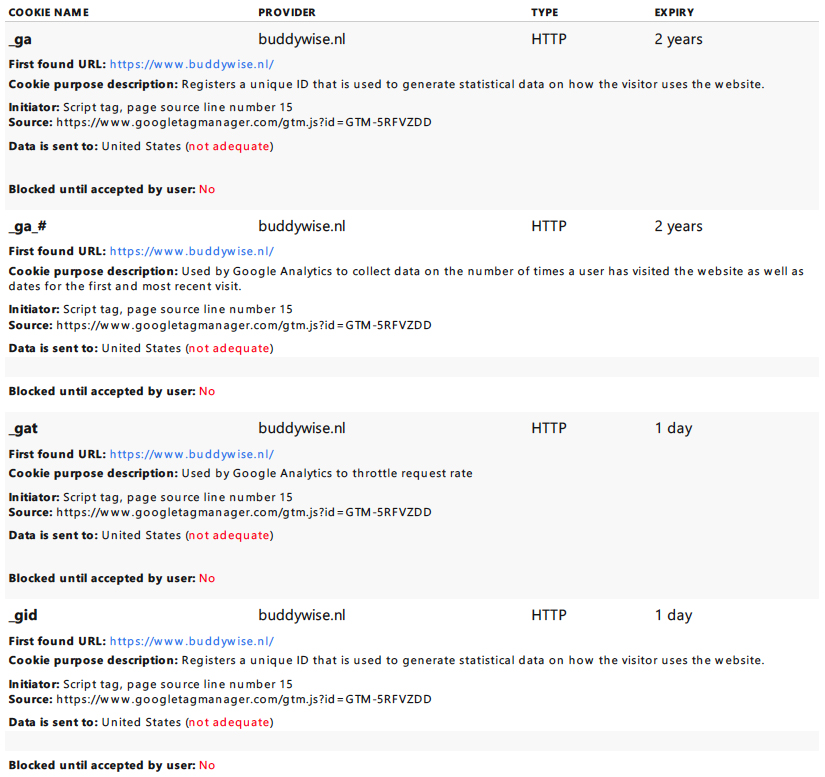The width and height of the screenshot is (825, 777).
Task: Click the googletagmanager Source URL under _ga
Action: (x=244, y=123)
